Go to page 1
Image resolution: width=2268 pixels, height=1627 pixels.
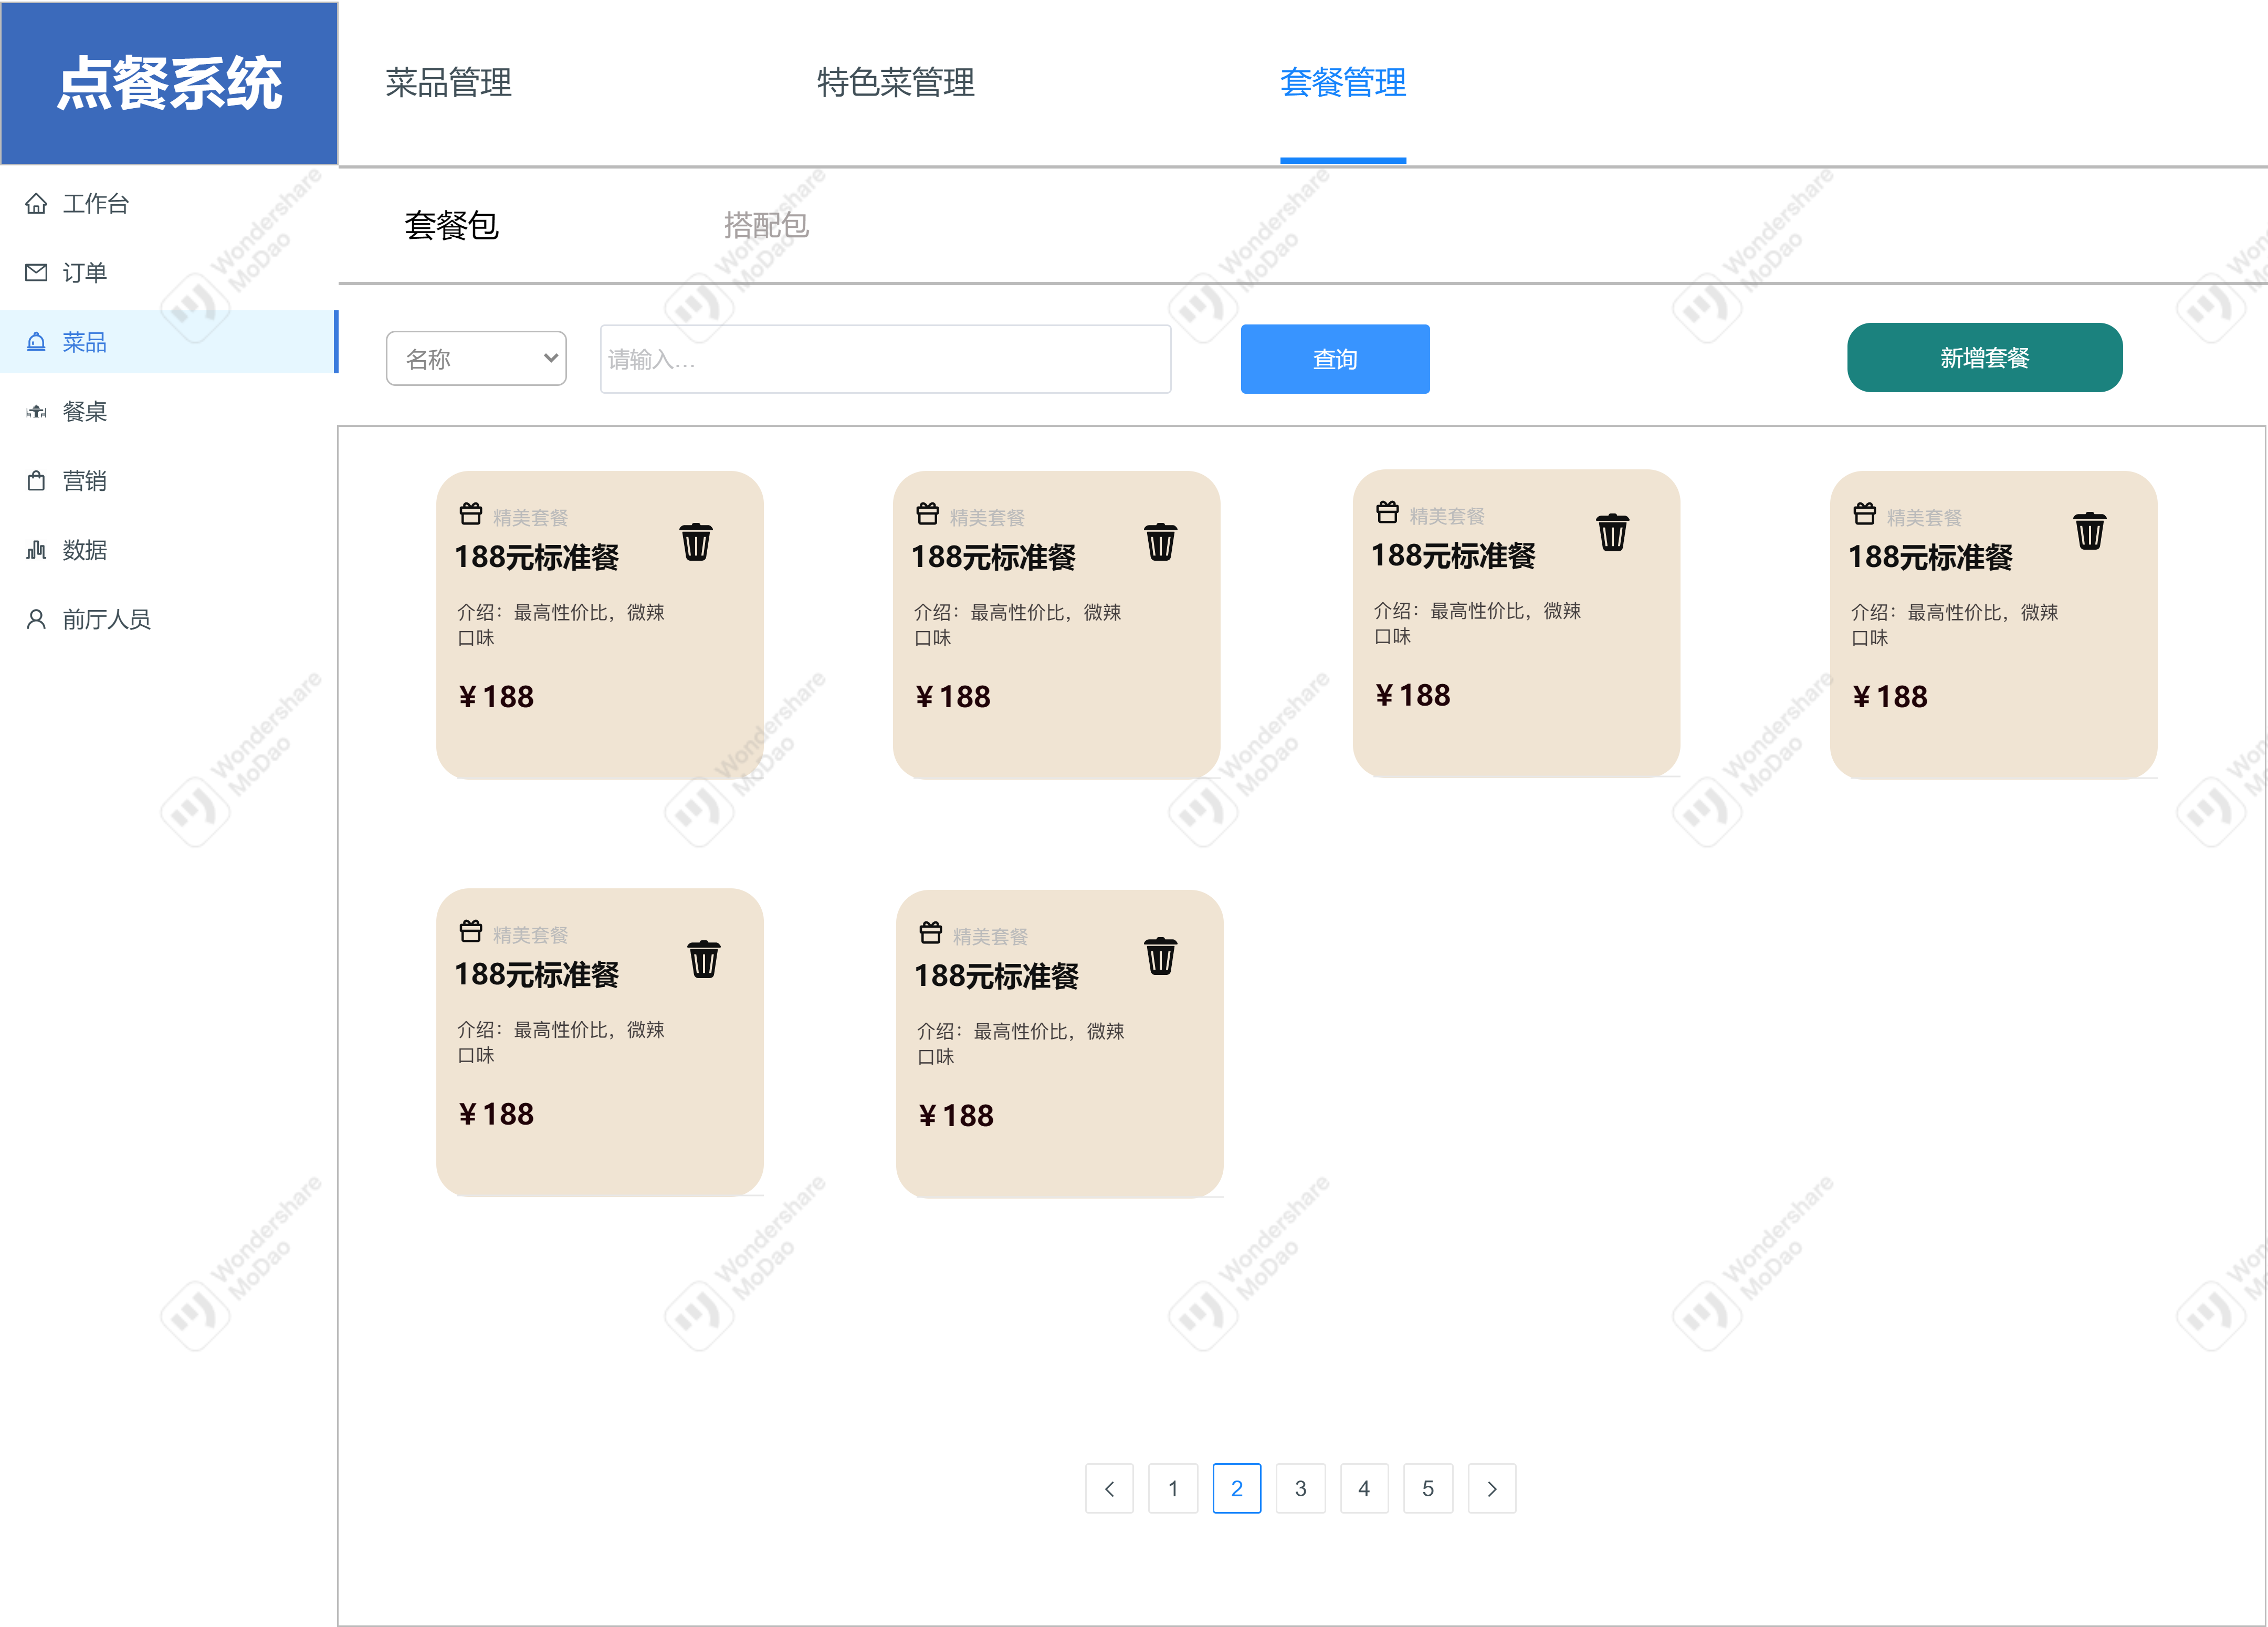1173,1489
